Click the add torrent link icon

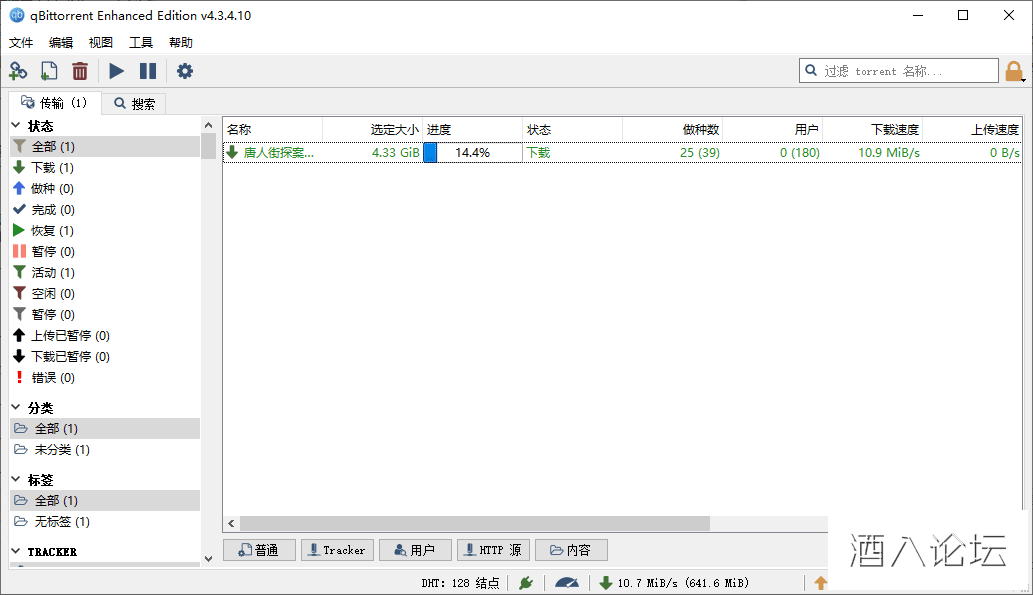pos(18,71)
